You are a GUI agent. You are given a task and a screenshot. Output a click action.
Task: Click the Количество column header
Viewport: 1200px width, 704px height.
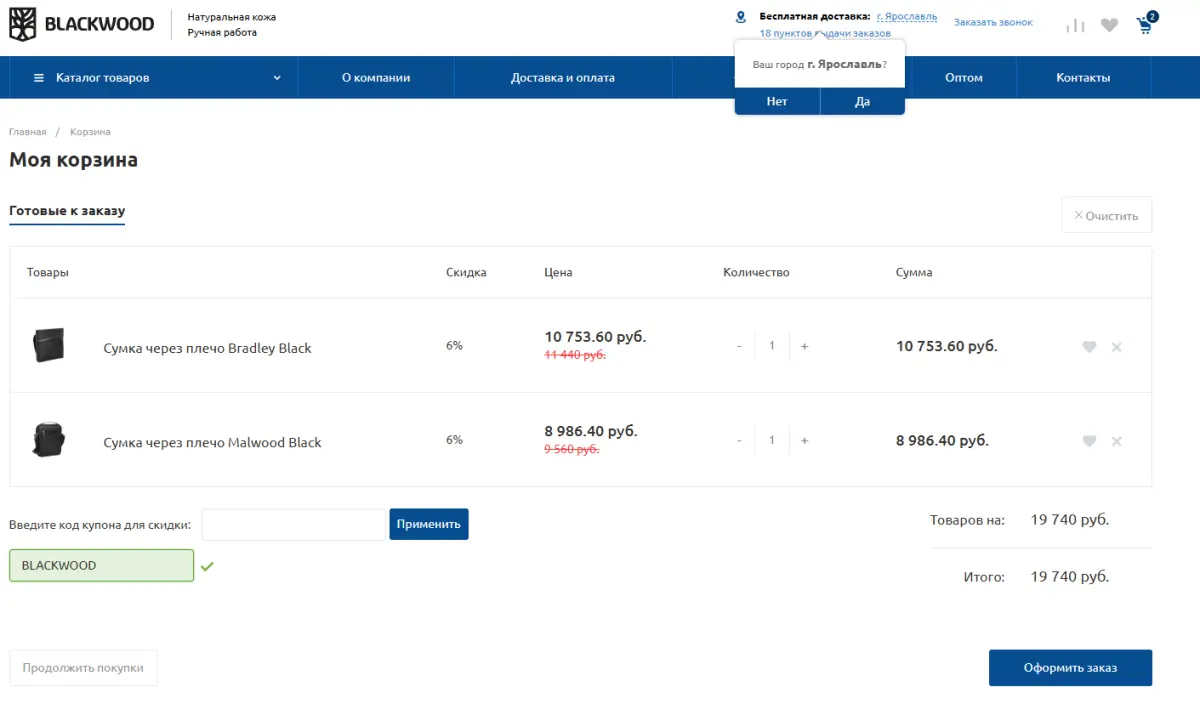[756, 272]
